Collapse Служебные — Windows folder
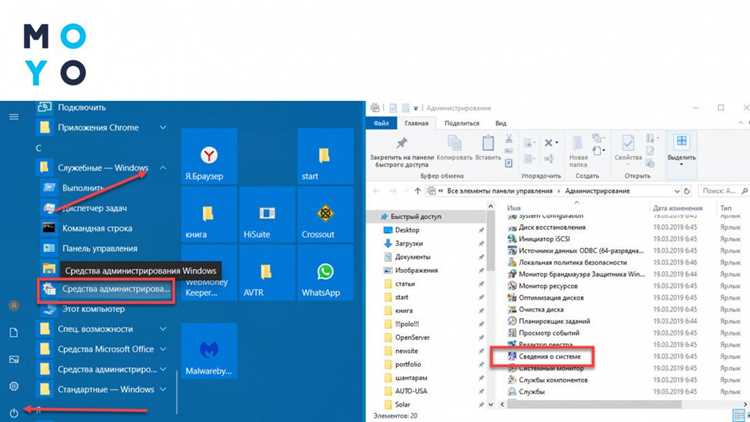Viewport: 750px width, 422px height. coord(163,168)
